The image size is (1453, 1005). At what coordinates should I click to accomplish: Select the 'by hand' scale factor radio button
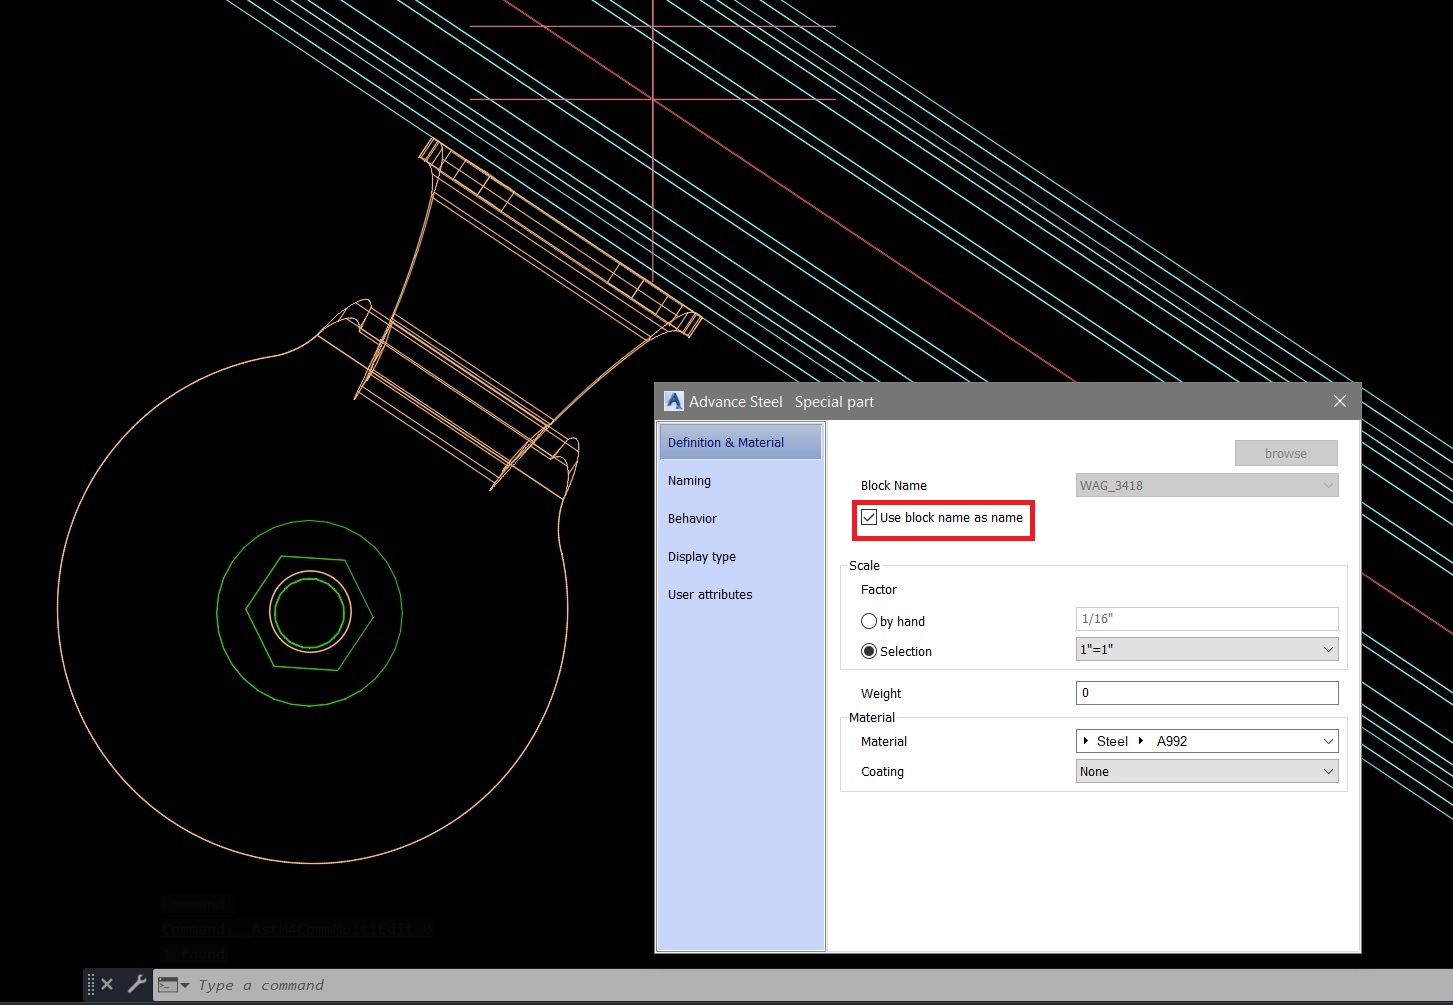[x=869, y=621]
